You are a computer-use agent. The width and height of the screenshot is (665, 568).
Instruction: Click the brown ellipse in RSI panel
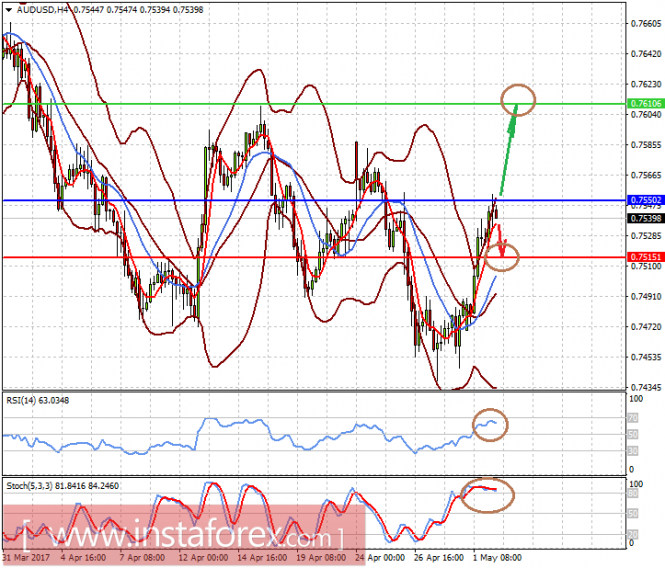pos(490,425)
